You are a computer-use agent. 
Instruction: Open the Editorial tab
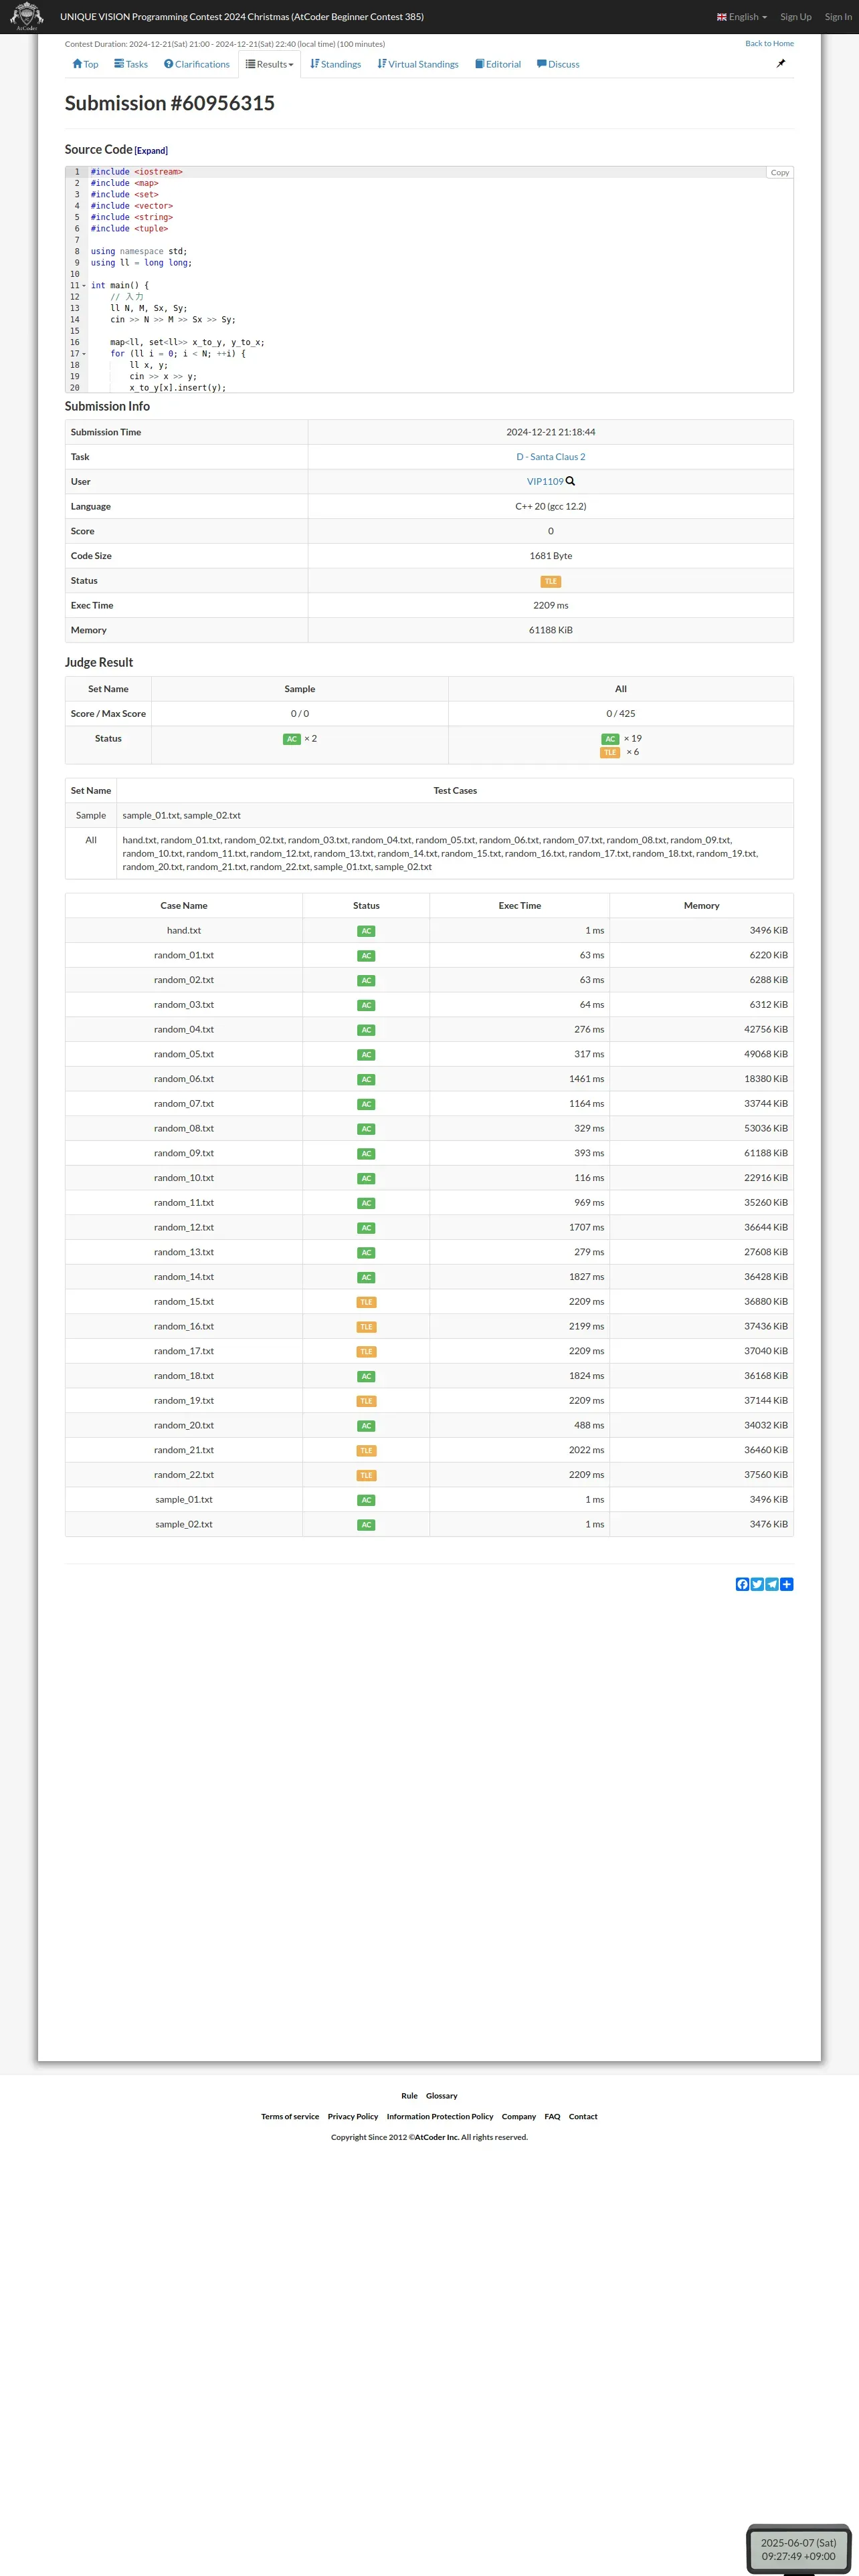498,64
